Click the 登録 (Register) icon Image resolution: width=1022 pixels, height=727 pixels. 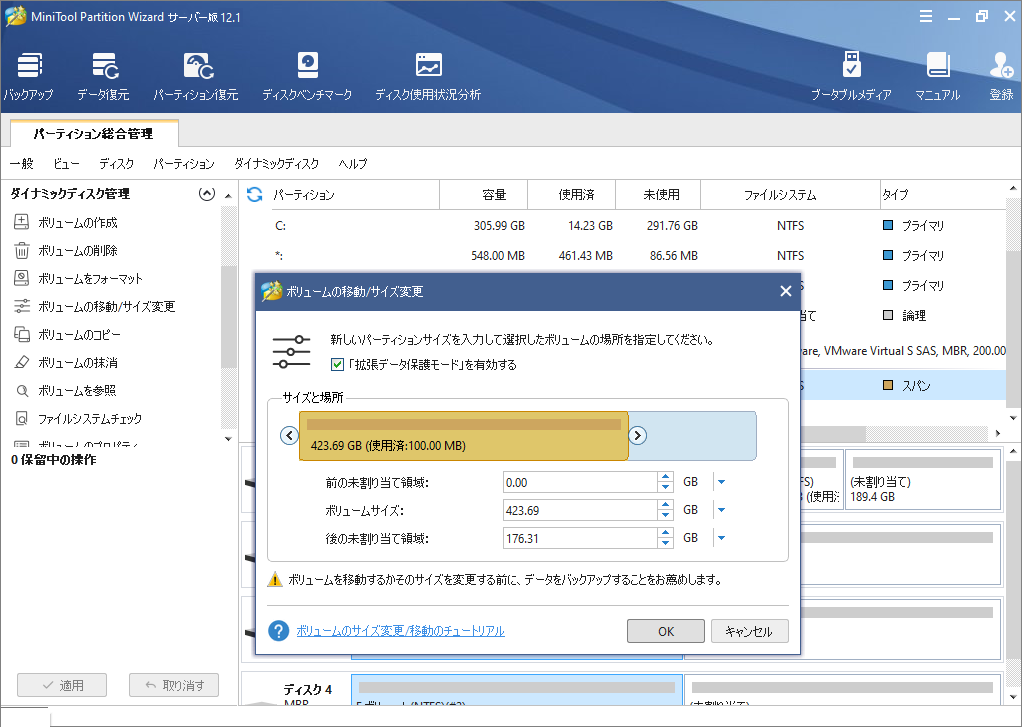(x=1001, y=77)
